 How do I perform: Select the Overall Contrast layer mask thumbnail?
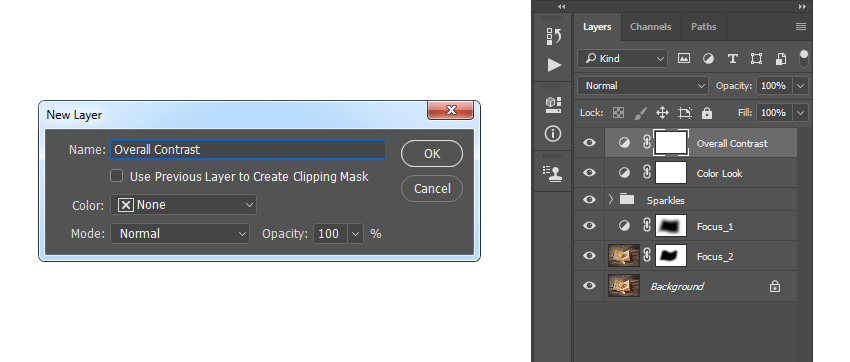click(671, 143)
